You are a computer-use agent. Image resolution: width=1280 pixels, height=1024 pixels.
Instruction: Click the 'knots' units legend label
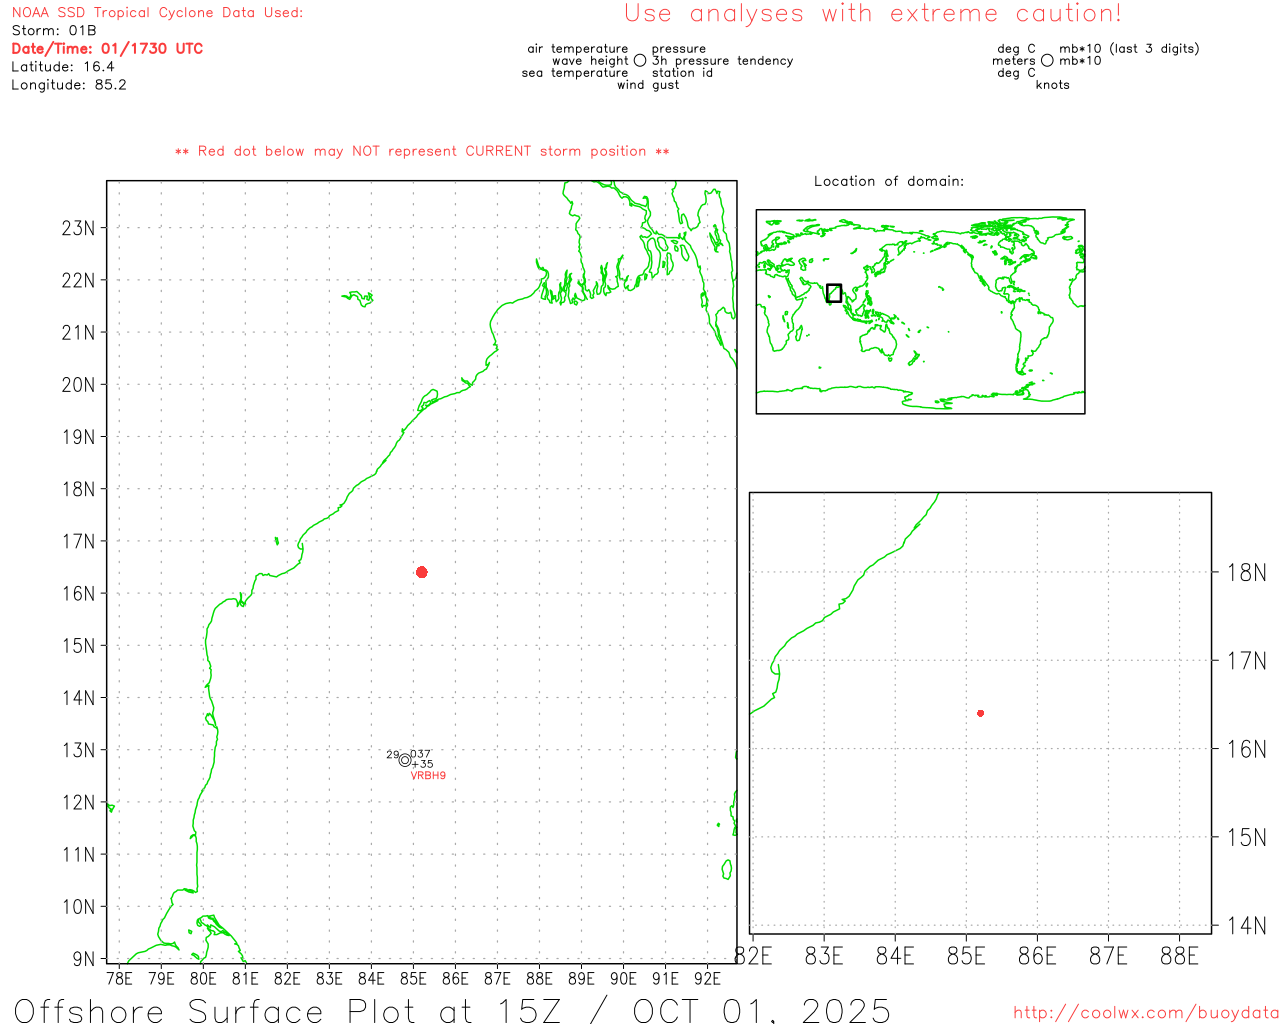[x=1053, y=85]
